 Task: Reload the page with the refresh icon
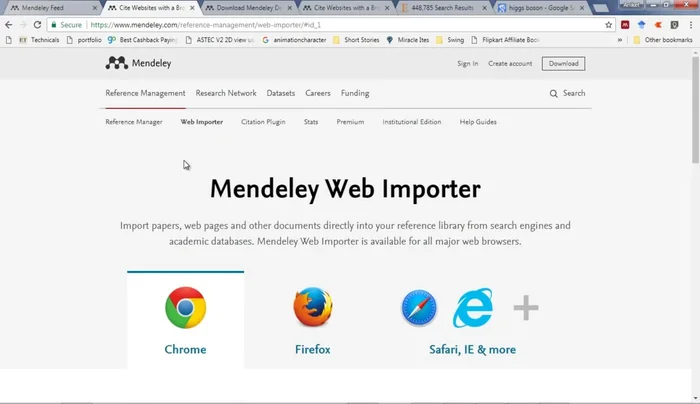click(38, 25)
